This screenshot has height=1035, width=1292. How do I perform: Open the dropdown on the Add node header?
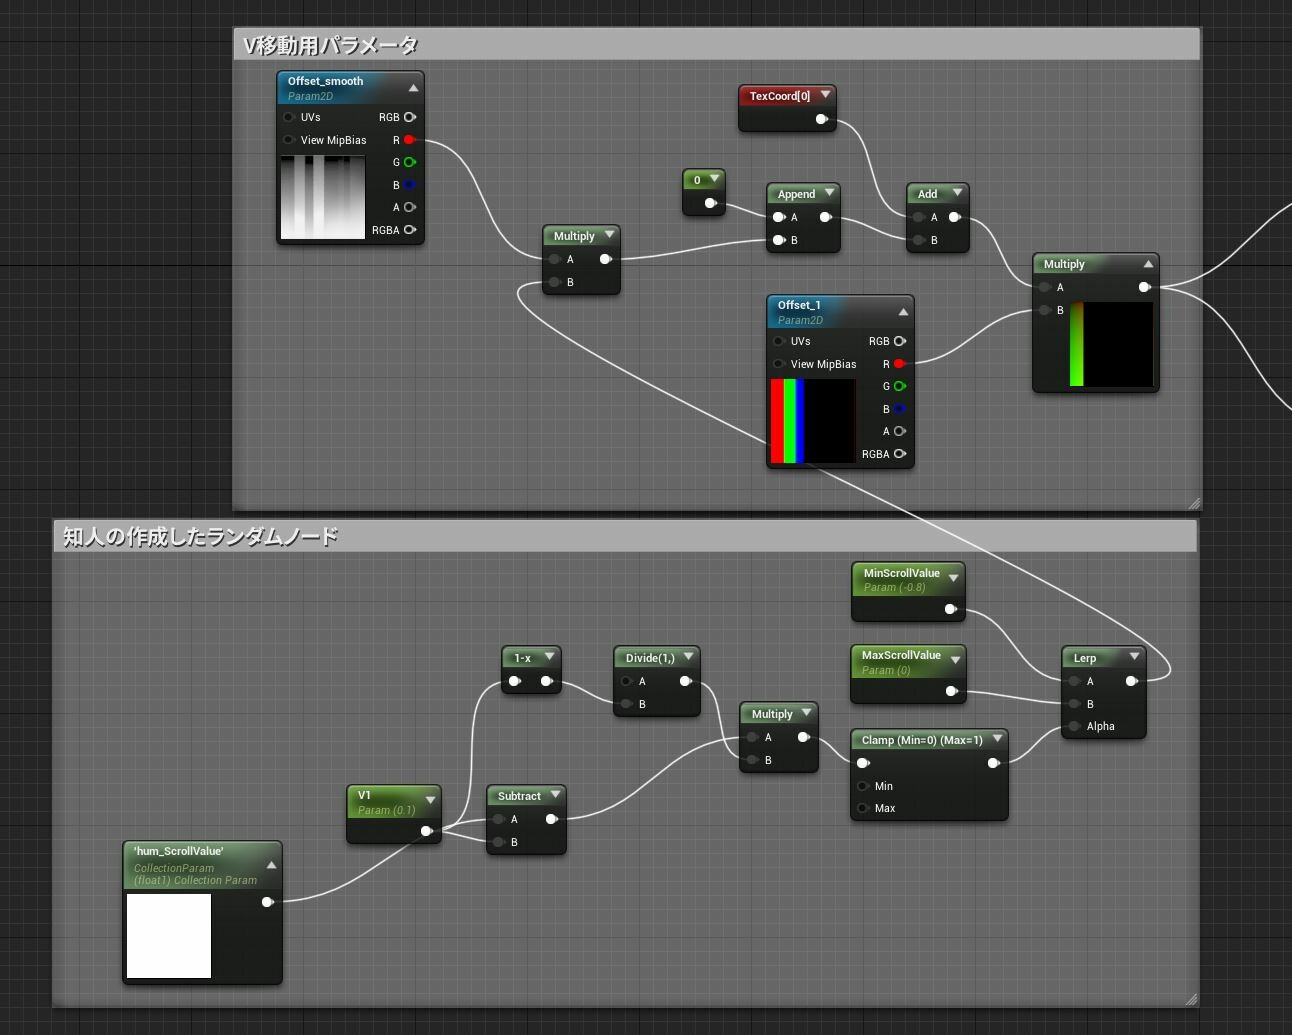click(x=957, y=193)
